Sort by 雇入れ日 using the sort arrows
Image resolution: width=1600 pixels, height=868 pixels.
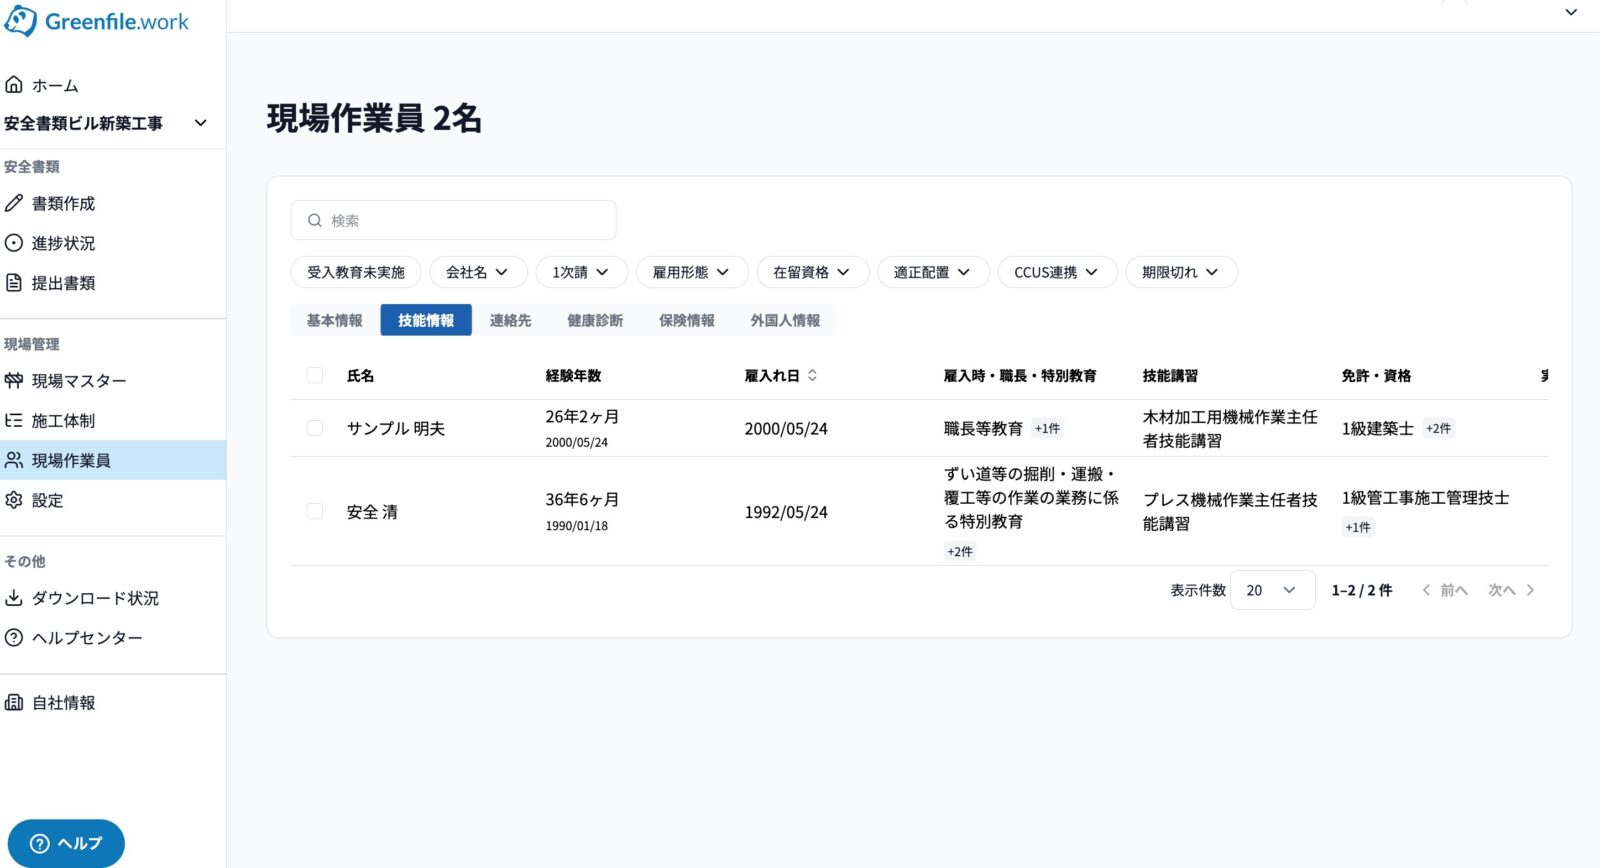point(813,376)
